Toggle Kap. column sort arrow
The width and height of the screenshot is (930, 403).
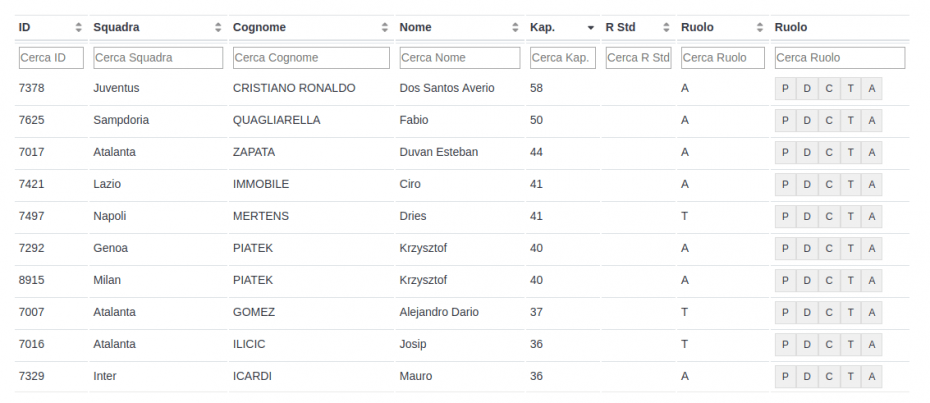(x=591, y=28)
